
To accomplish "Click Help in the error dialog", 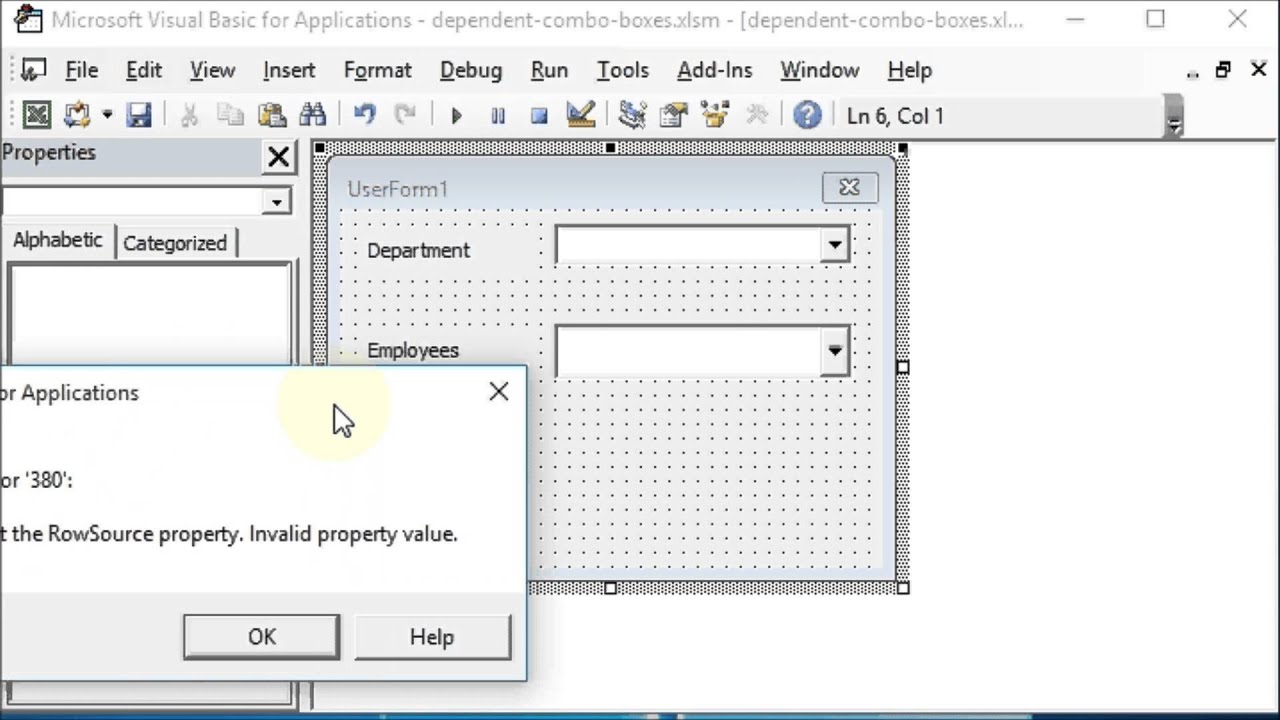I will [x=432, y=637].
